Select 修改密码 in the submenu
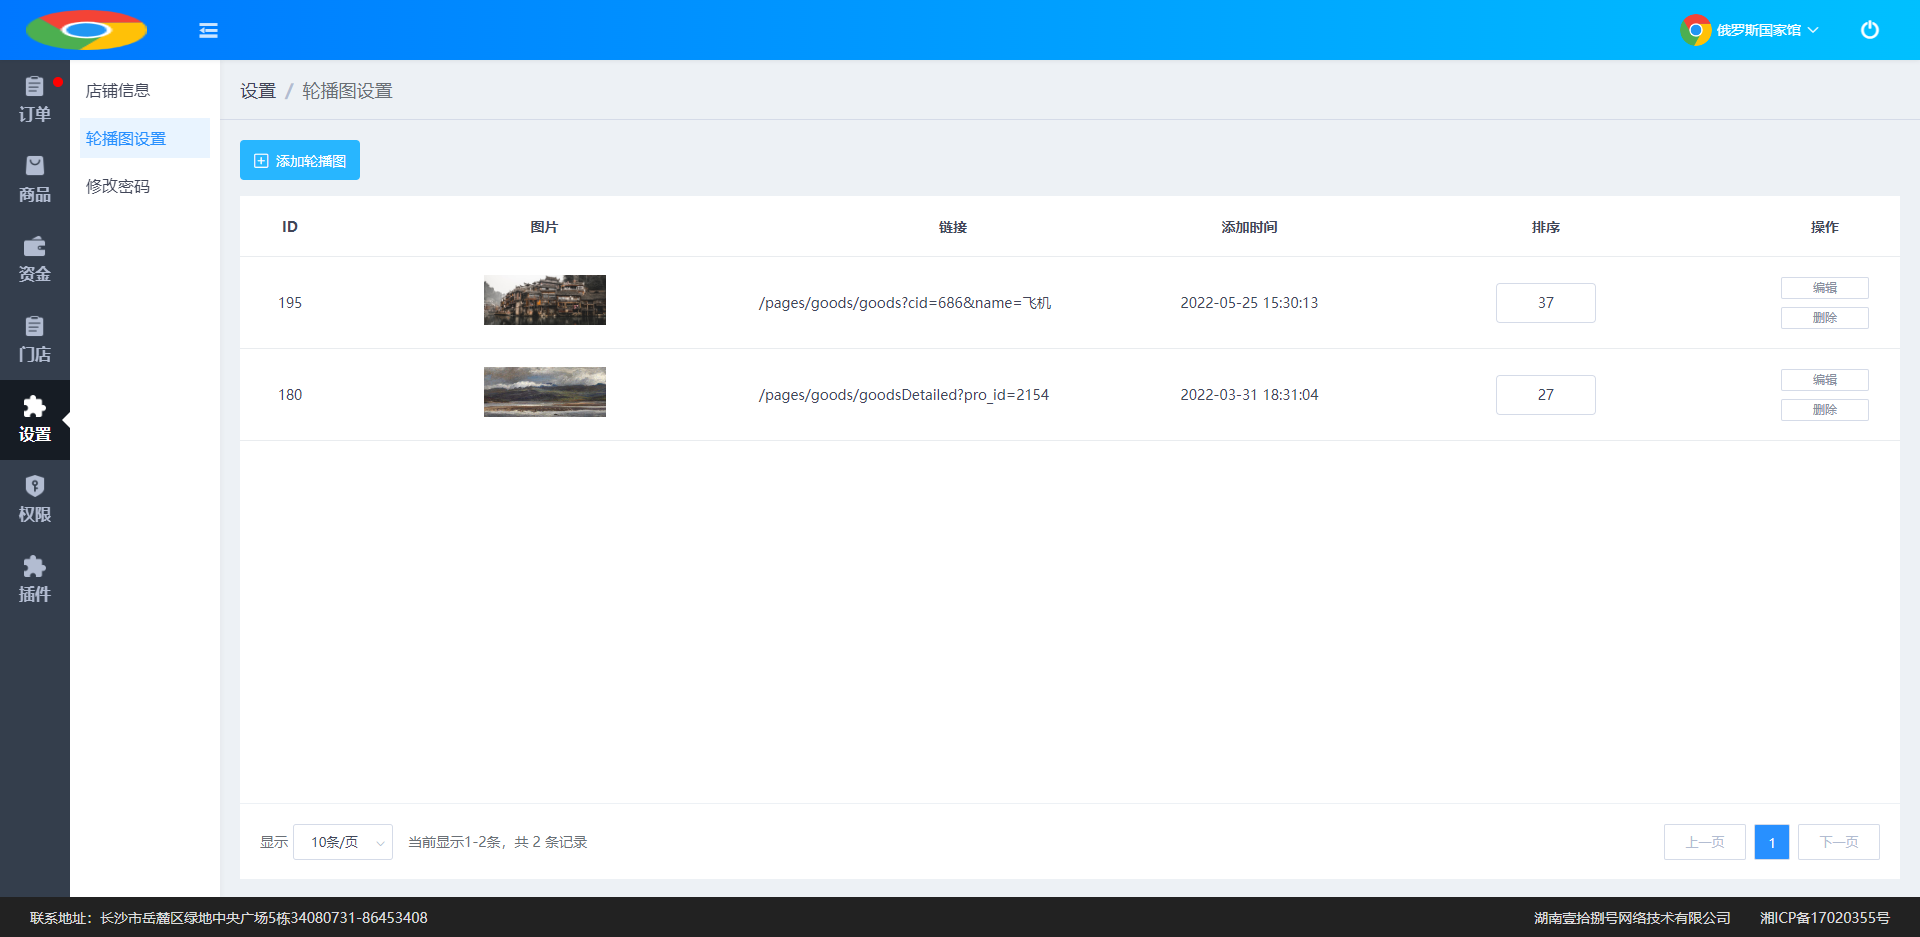1920x937 pixels. (x=145, y=186)
